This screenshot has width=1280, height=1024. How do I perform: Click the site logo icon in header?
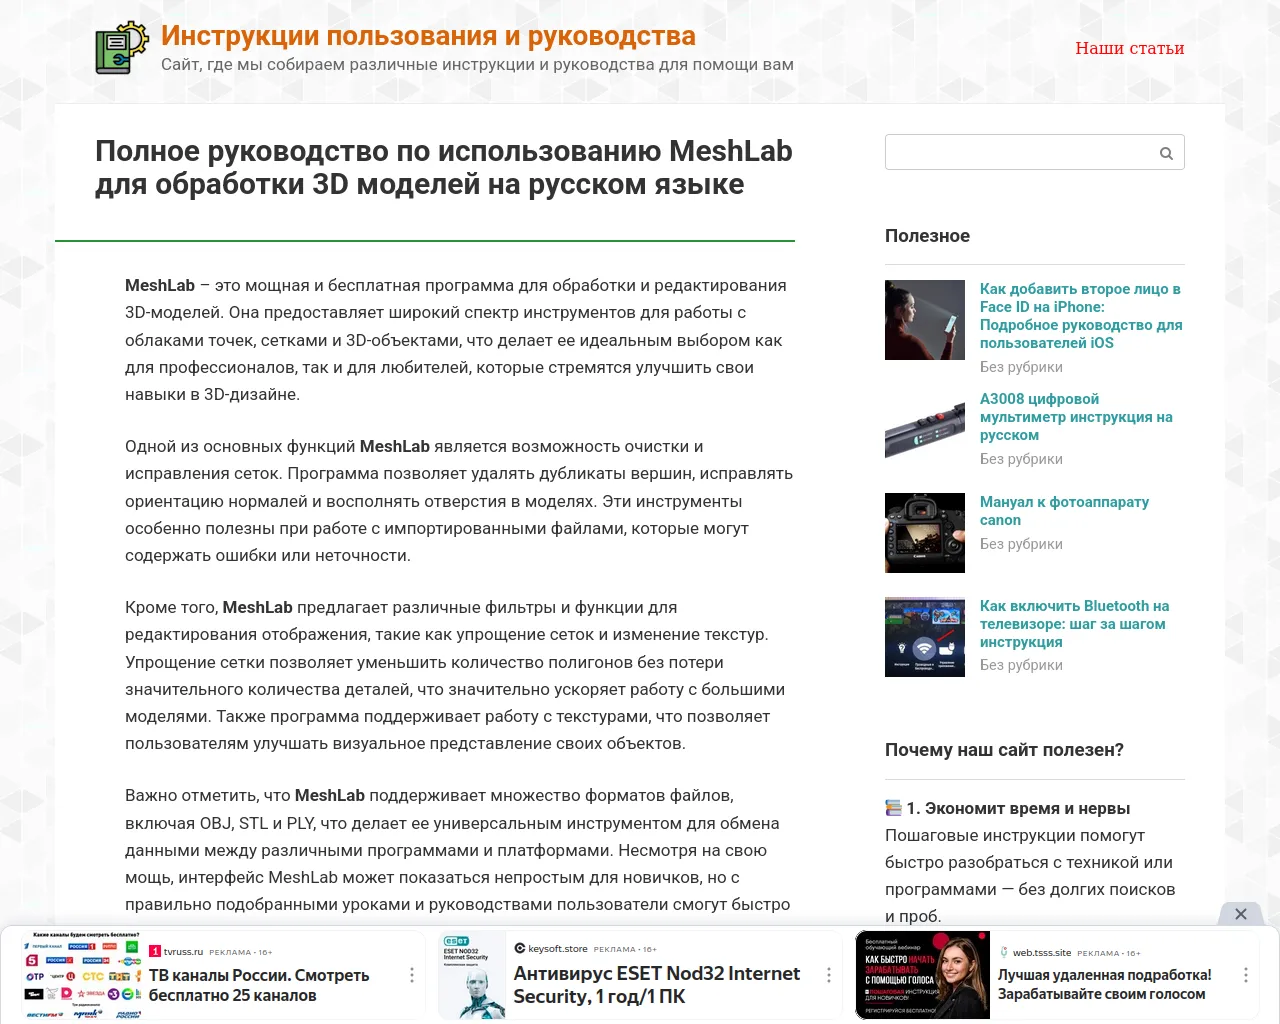tap(122, 48)
